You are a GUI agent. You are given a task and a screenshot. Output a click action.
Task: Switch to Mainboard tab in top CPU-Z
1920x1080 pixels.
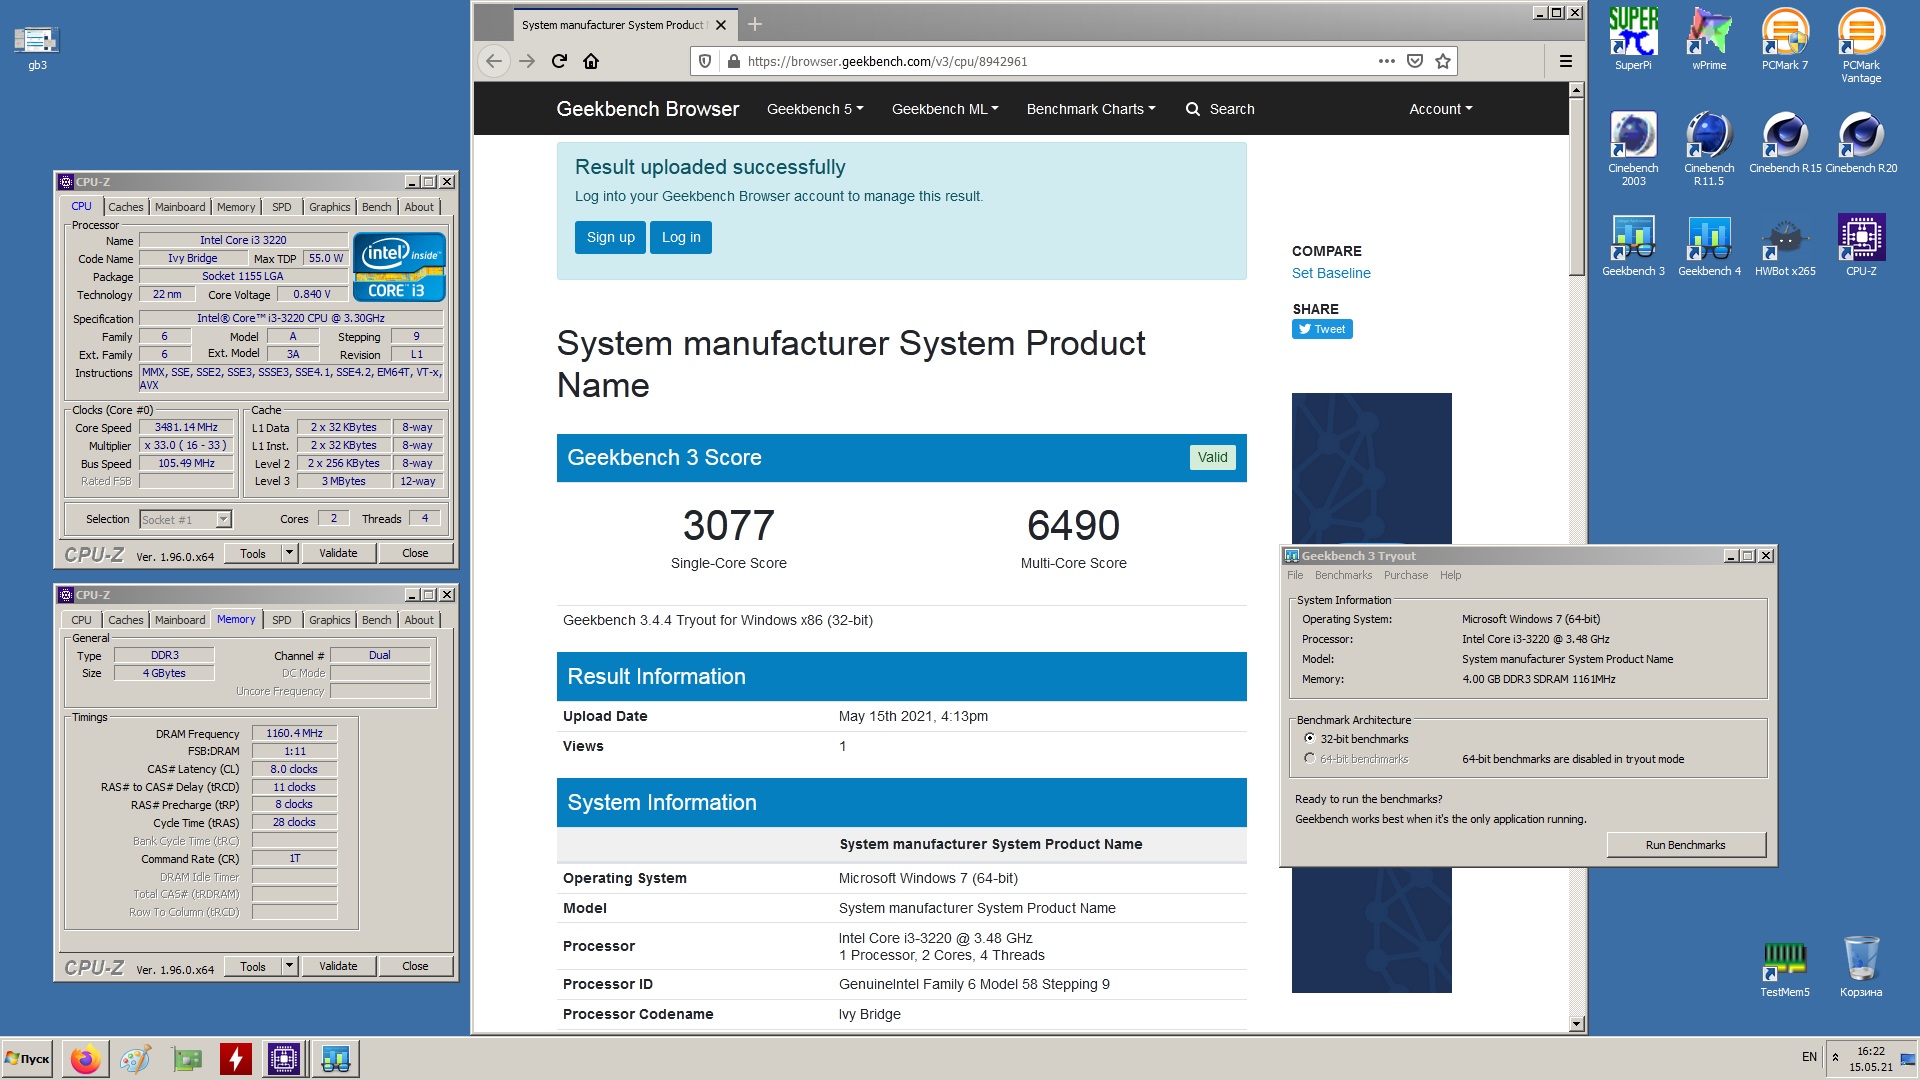(180, 207)
